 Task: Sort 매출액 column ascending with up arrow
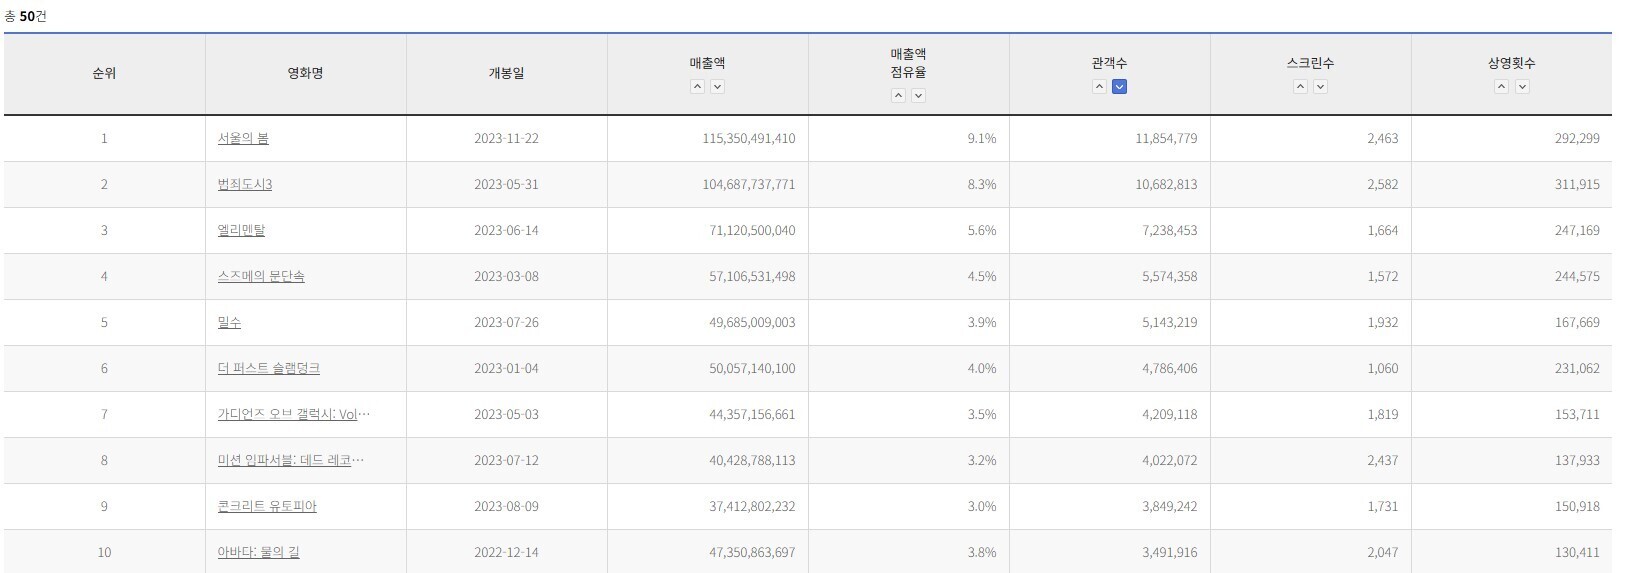tap(697, 87)
